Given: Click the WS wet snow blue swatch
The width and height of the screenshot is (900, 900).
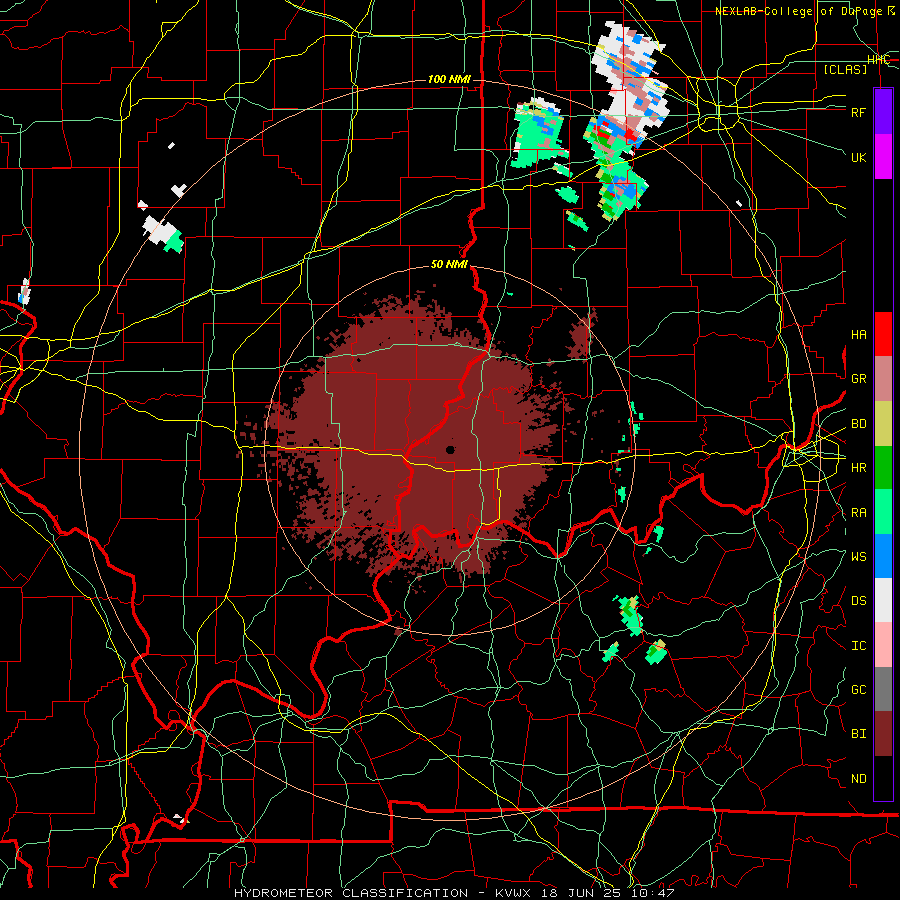Looking at the screenshot, I should click(883, 556).
